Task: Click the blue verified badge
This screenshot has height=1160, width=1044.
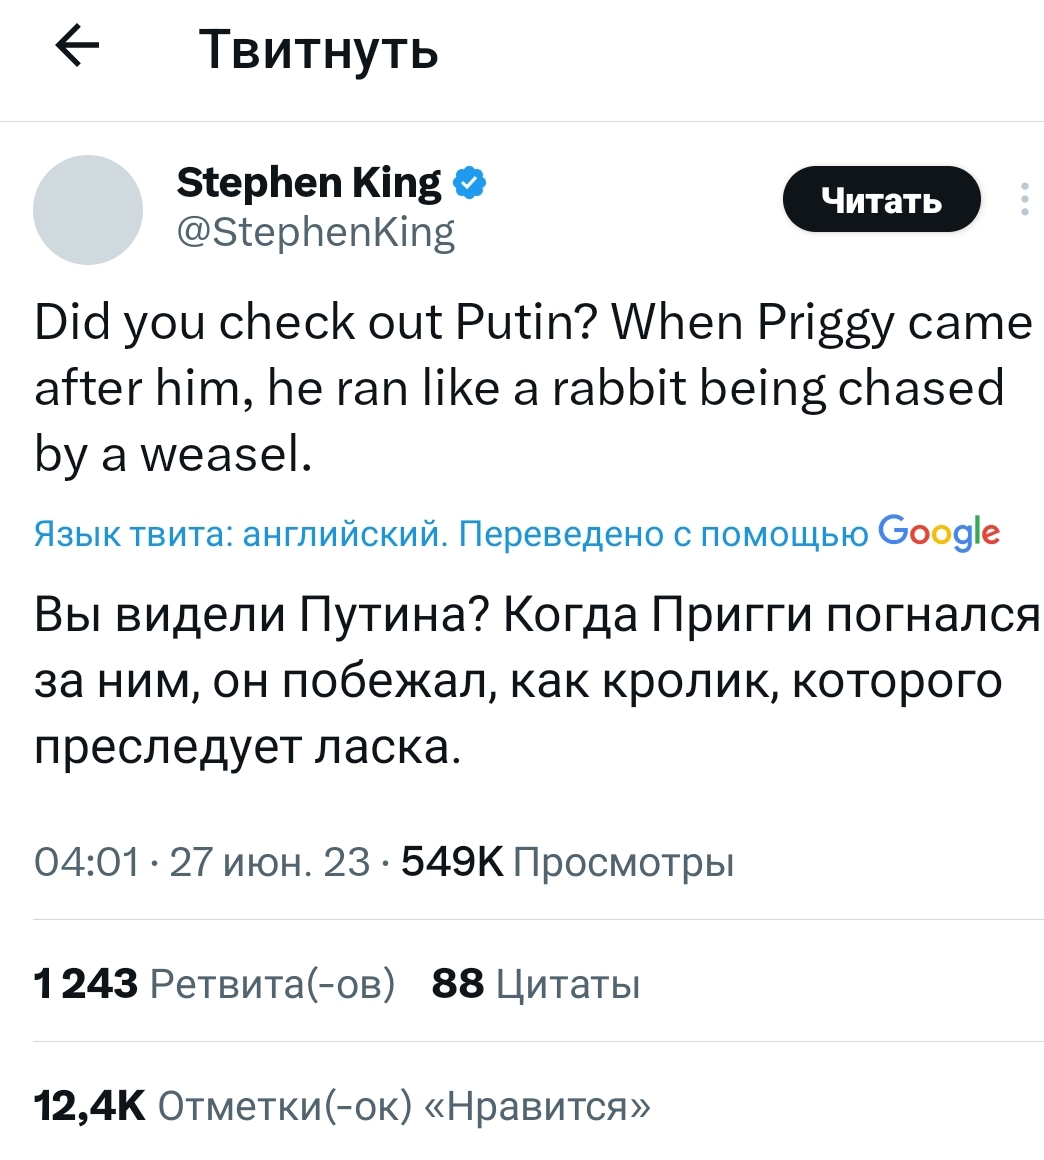Action: [470, 183]
